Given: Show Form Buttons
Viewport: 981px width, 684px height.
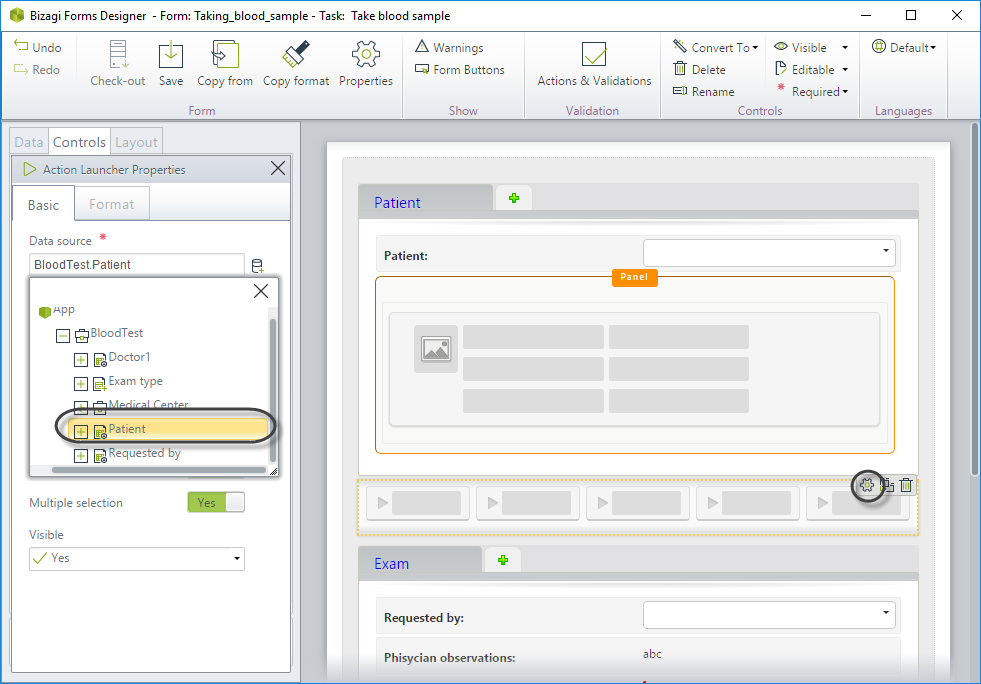Looking at the screenshot, I should [x=460, y=69].
